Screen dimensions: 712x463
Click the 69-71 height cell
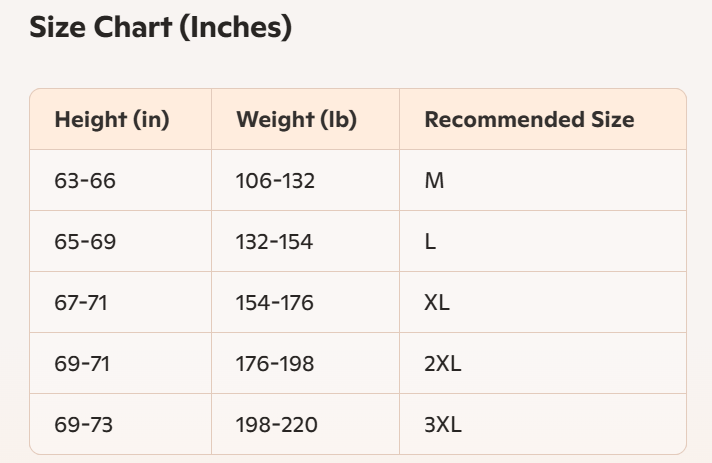(83, 364)
